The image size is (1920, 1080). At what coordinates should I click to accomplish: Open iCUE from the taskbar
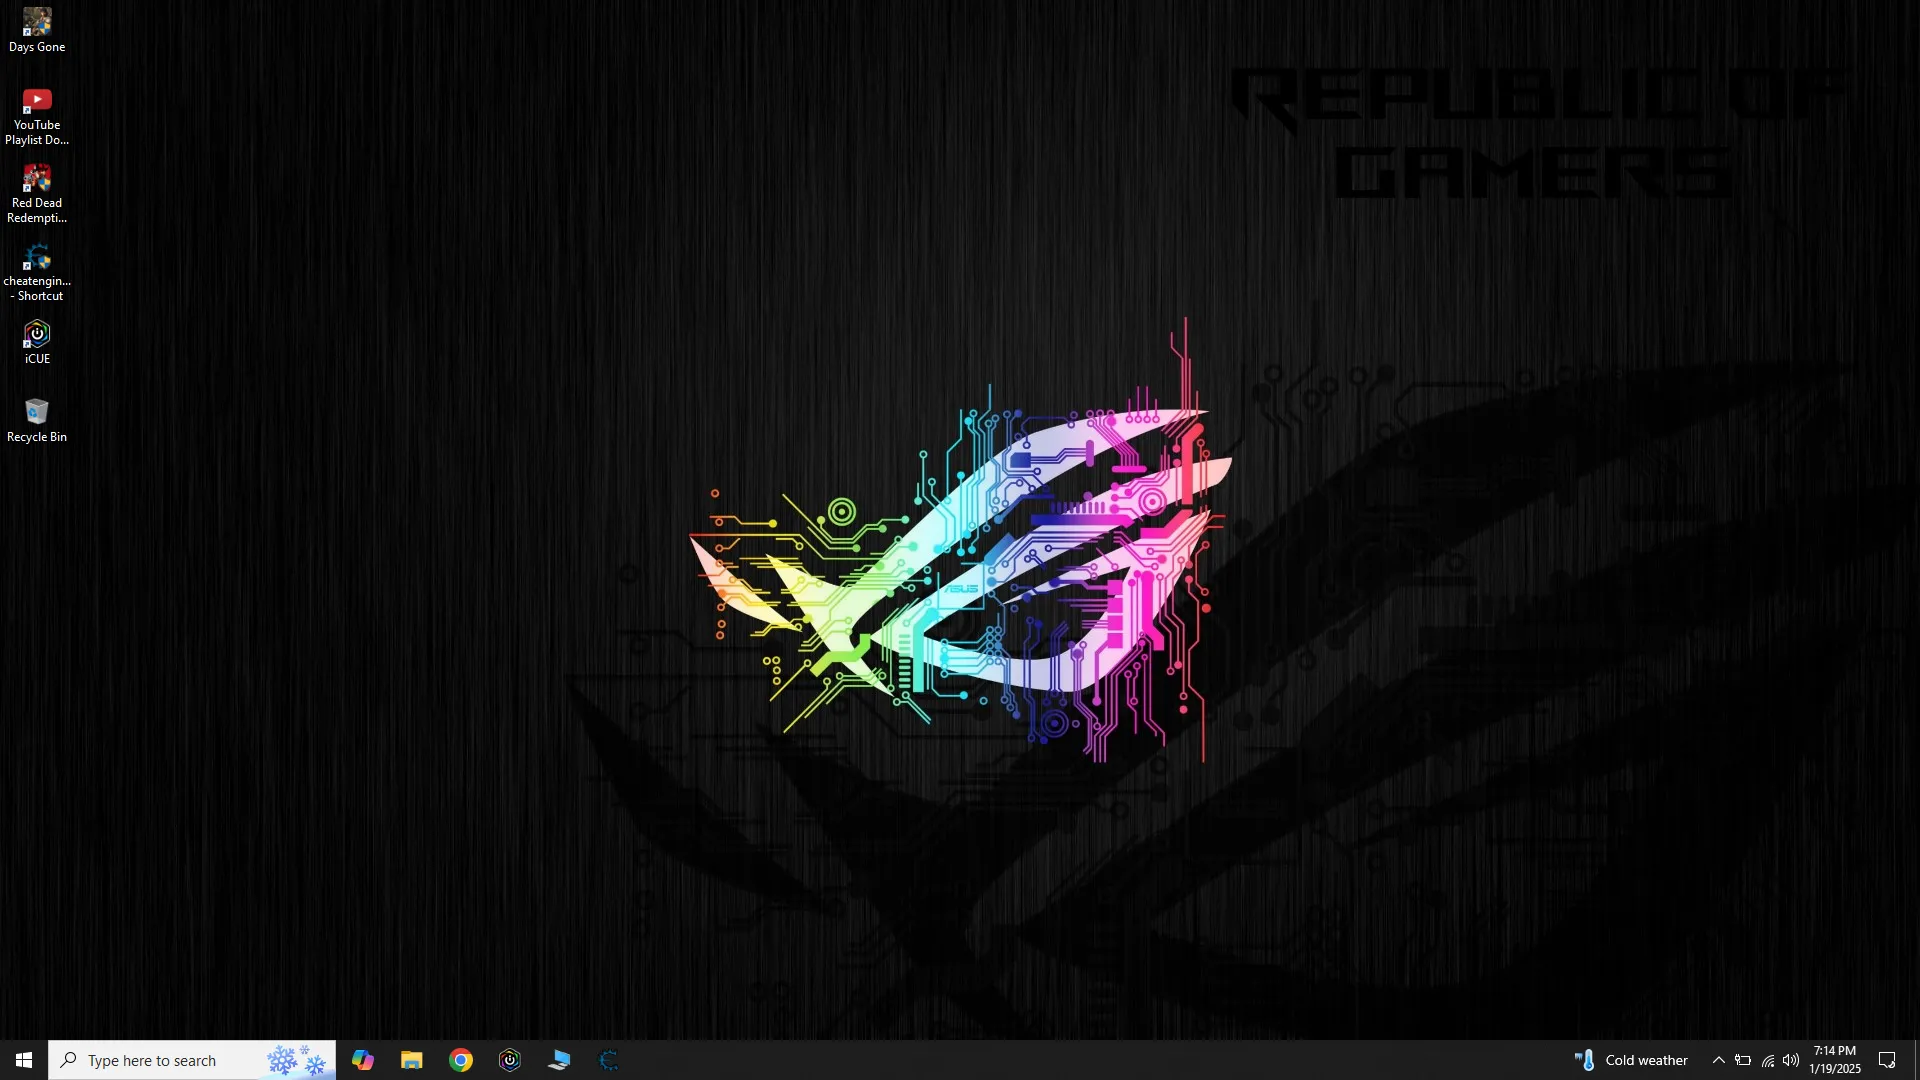click(x=510, y=1060)
